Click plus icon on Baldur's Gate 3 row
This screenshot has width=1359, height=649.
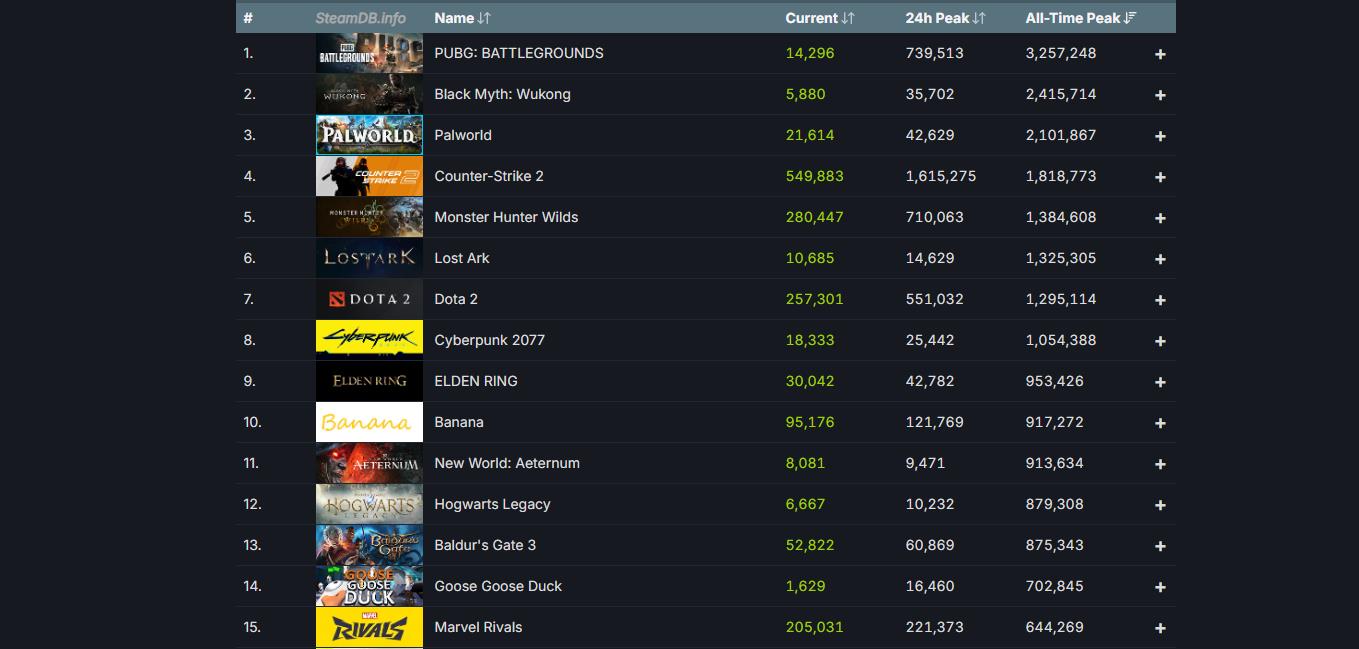pyautogui.click(x=1160, y=546)
